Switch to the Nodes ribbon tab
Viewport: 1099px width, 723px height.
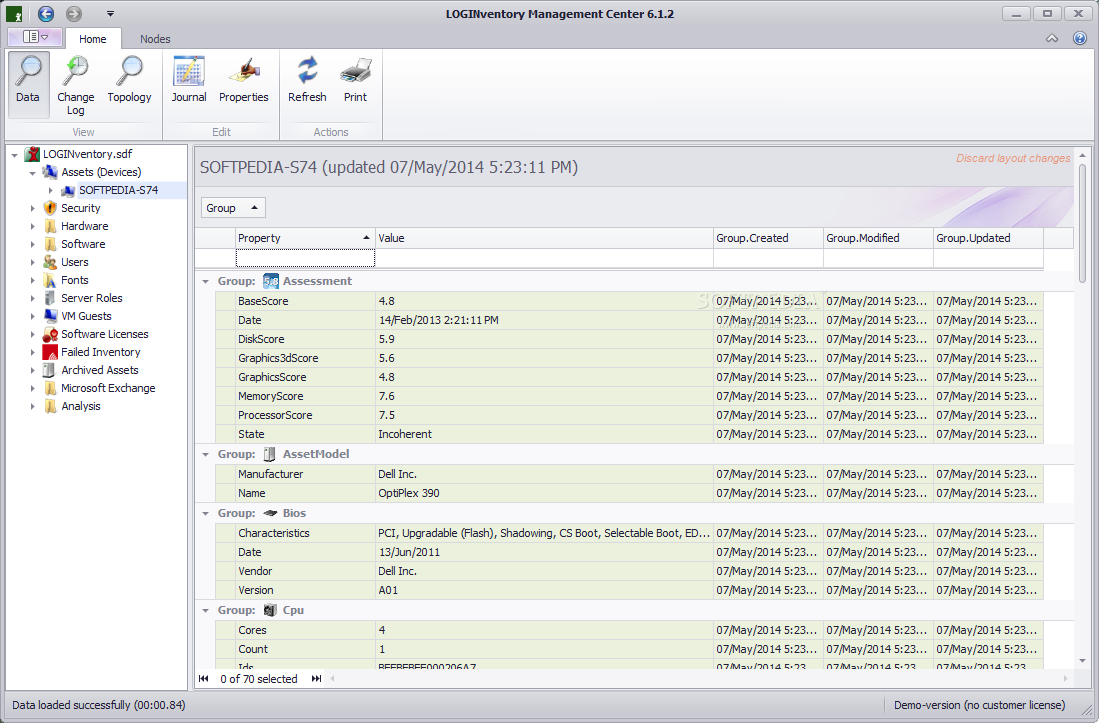pos(155,39)
